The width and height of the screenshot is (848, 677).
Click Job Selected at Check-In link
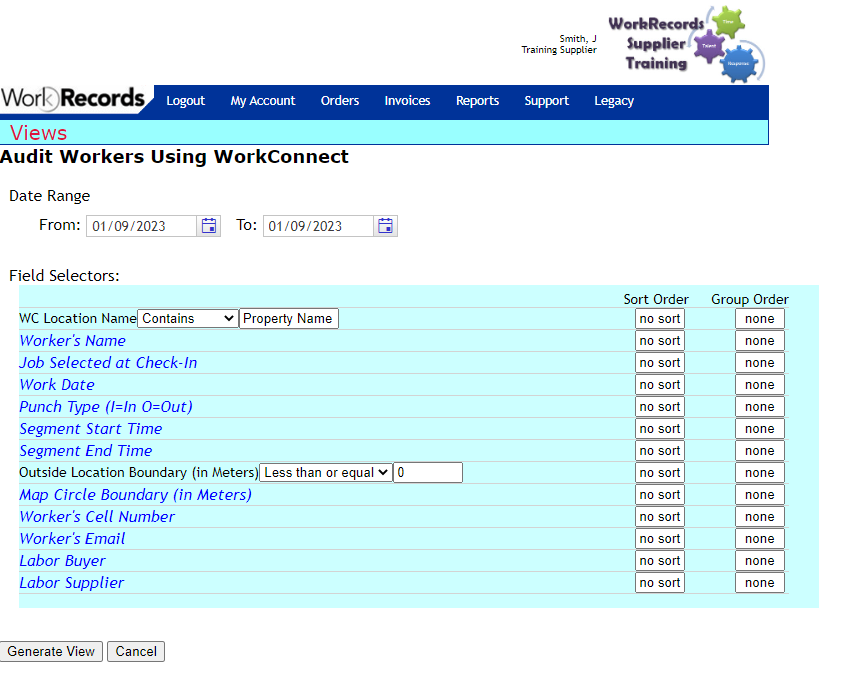pyautogui.click(x=108, y=363)
